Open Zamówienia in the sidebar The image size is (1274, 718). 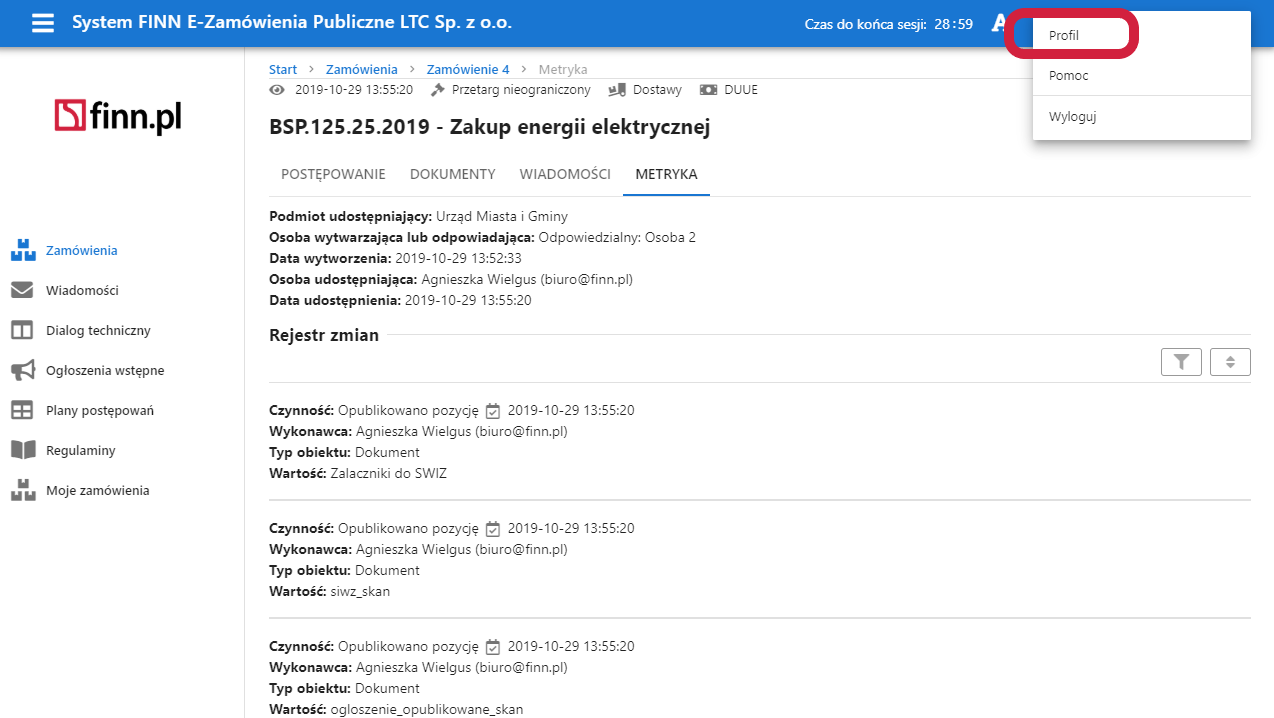[x=82, y=251]
